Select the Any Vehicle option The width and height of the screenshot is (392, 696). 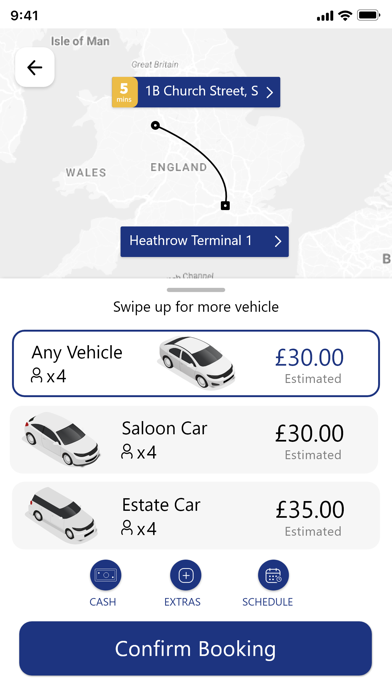point(196,363)
